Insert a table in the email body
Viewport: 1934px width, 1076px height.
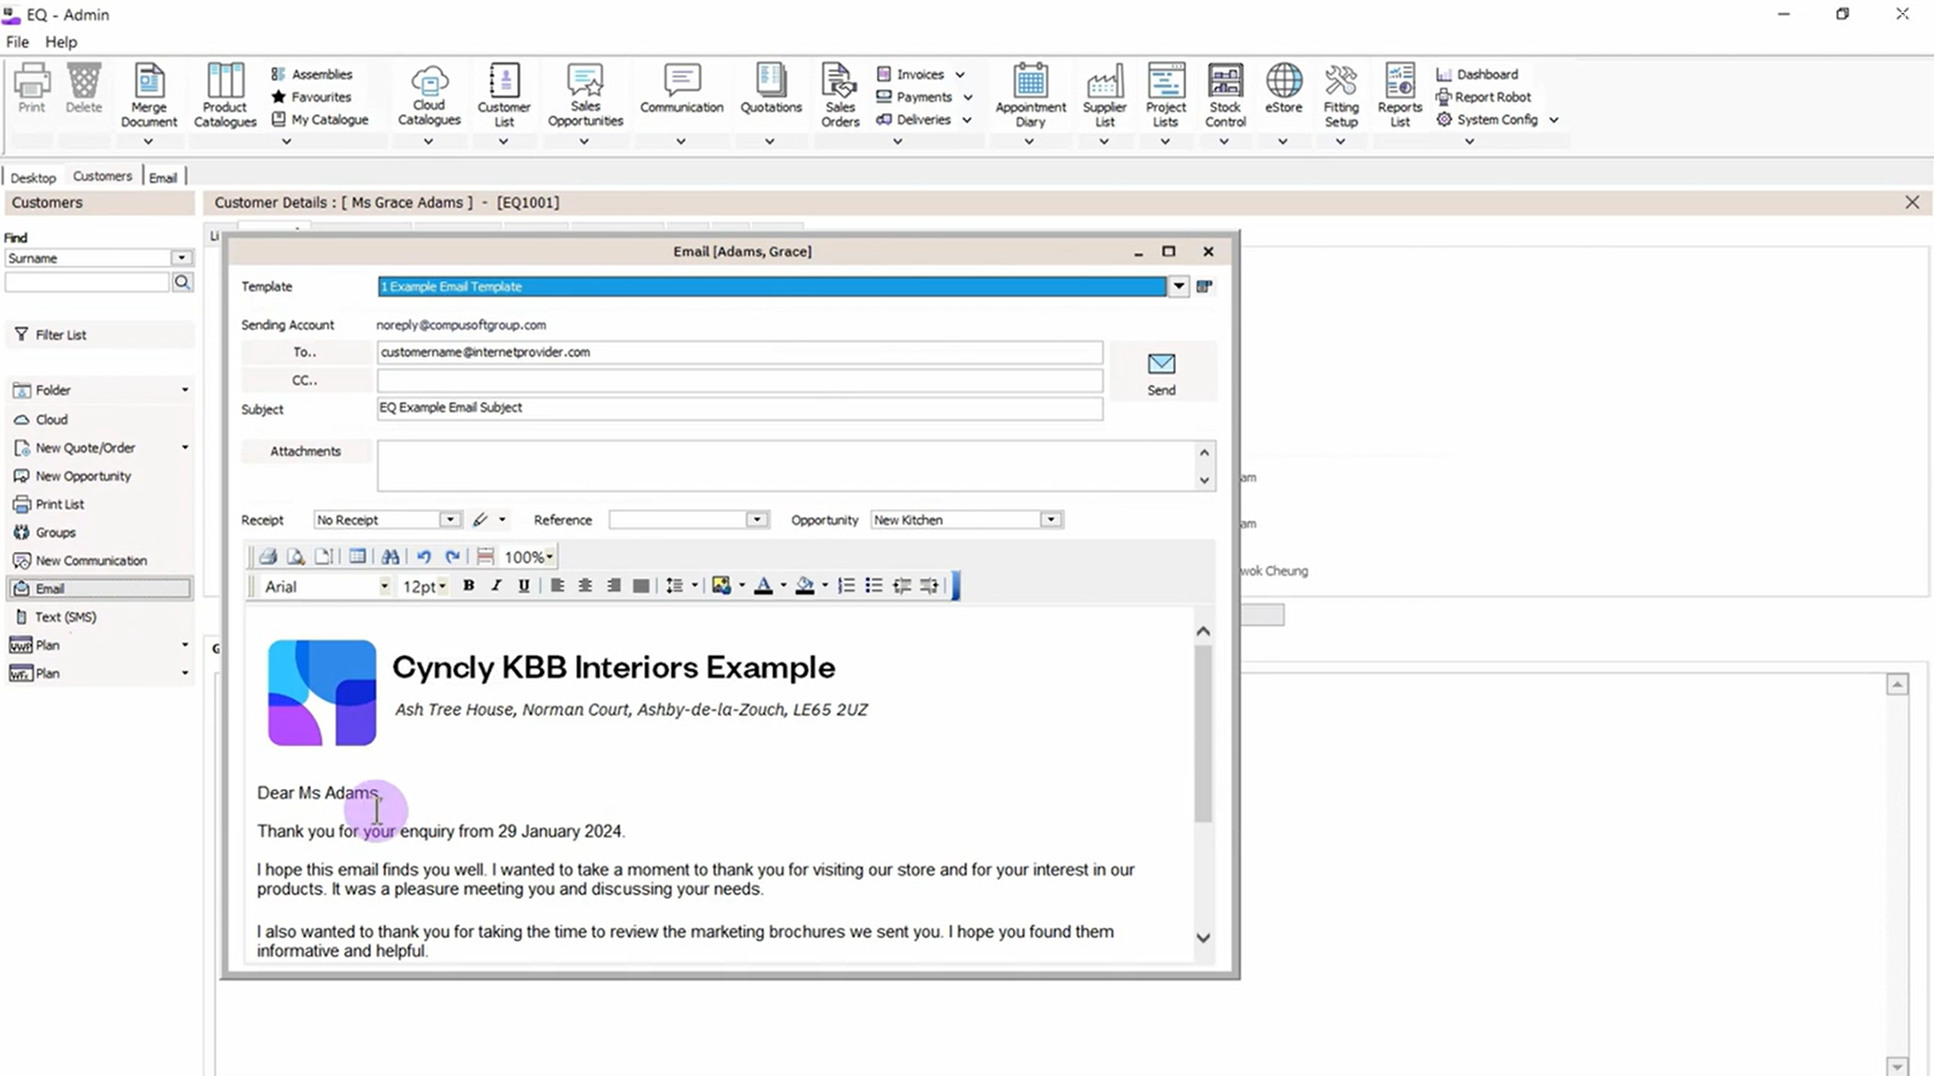click(x=357, y=557)
